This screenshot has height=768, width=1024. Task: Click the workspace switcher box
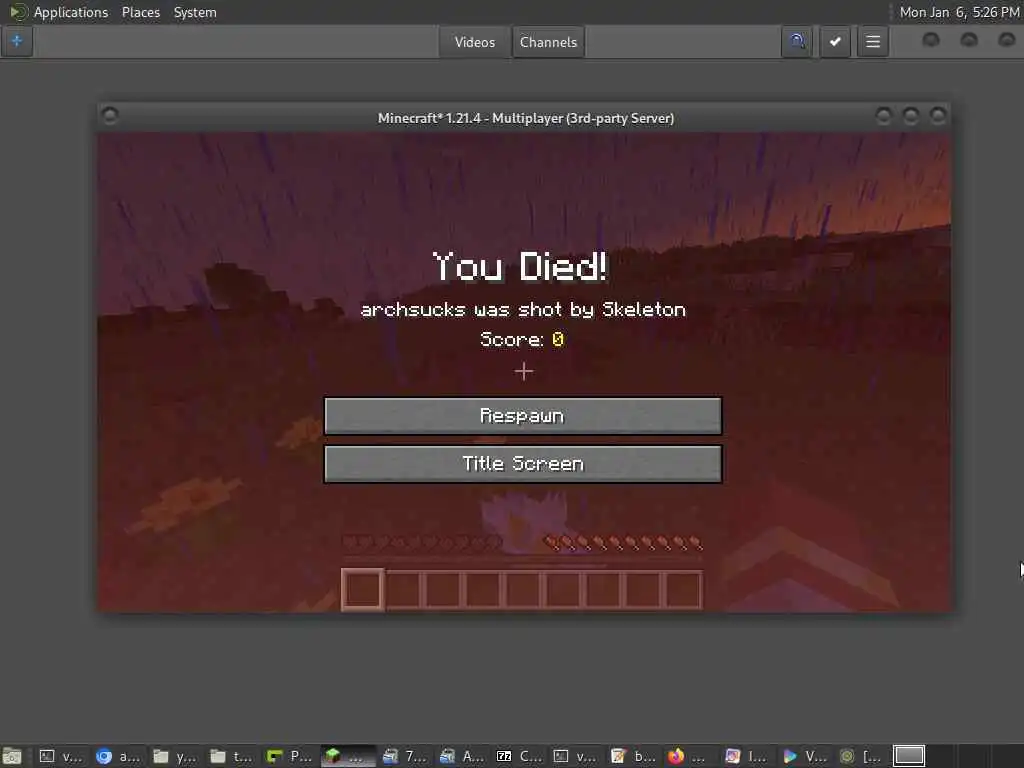pos(909,756)
